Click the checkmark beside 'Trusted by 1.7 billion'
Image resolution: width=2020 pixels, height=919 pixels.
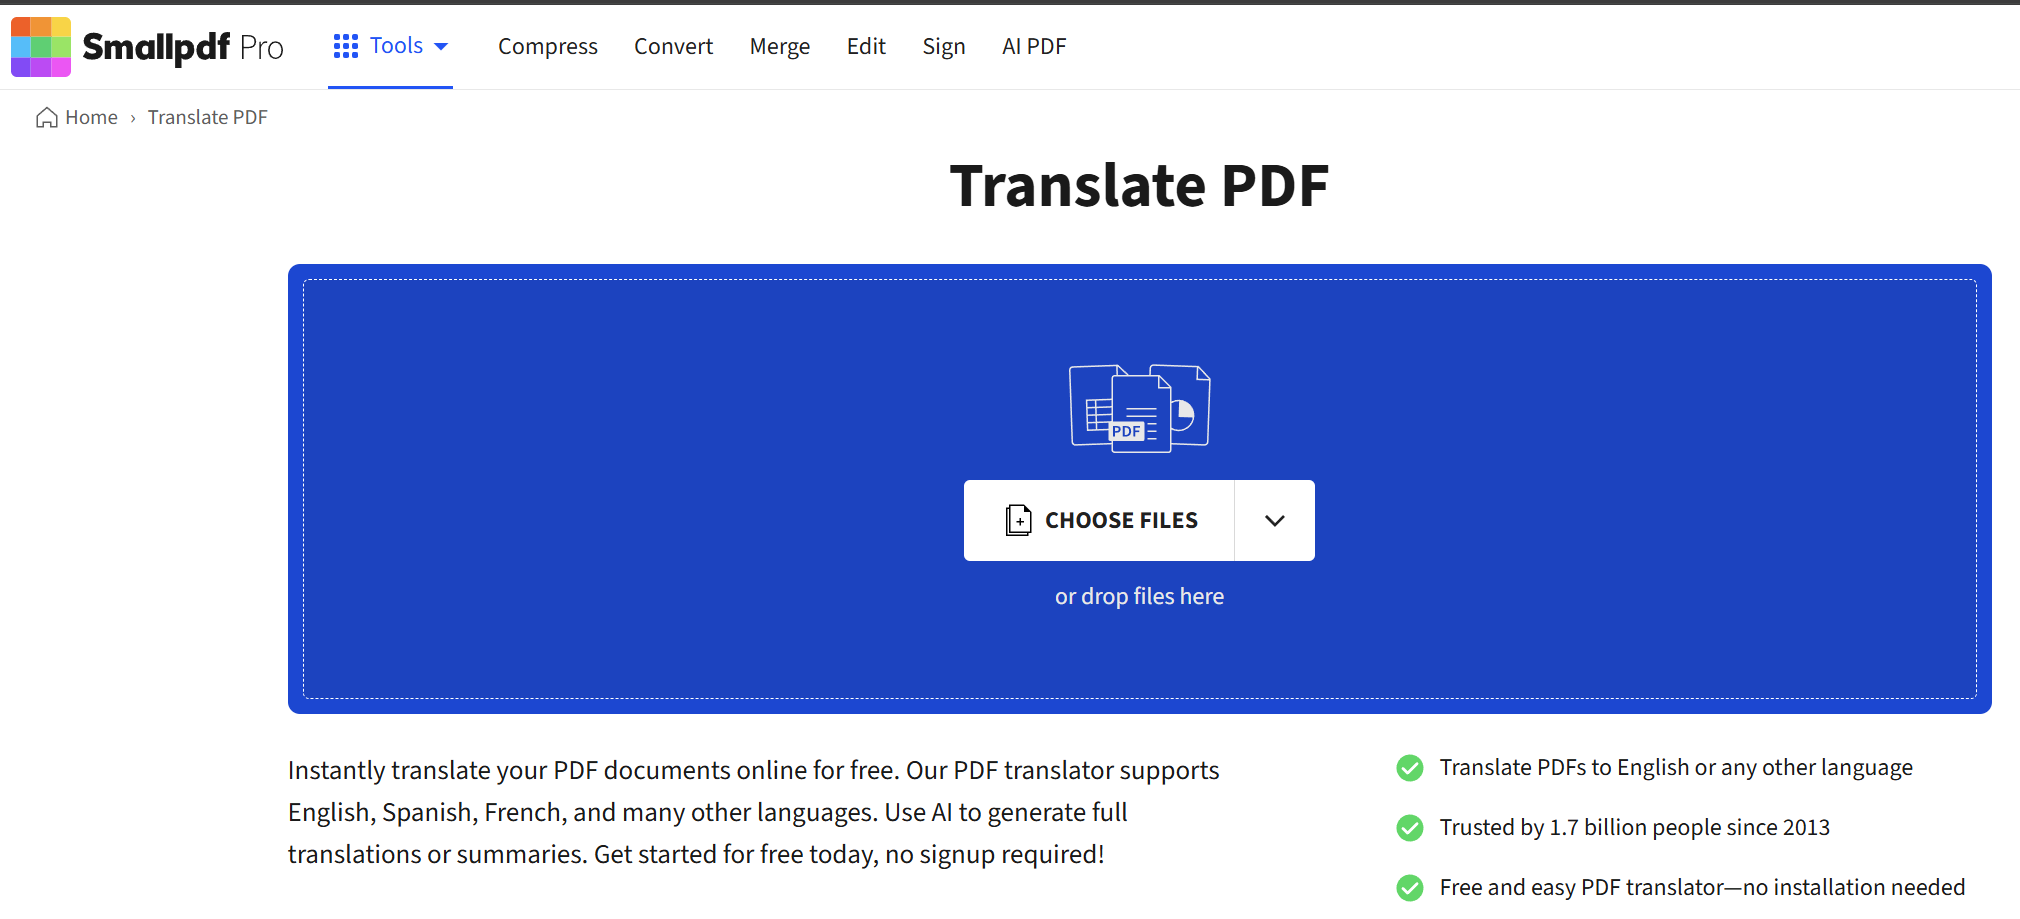click(x=1410, y=828)
